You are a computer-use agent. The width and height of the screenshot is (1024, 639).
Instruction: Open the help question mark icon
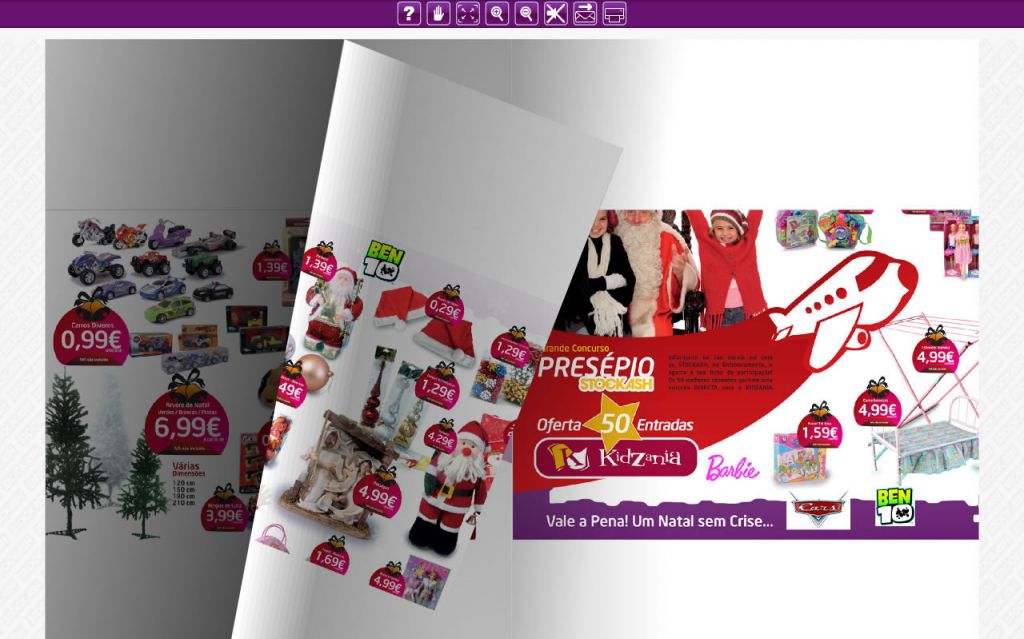(x=409, y=13)
